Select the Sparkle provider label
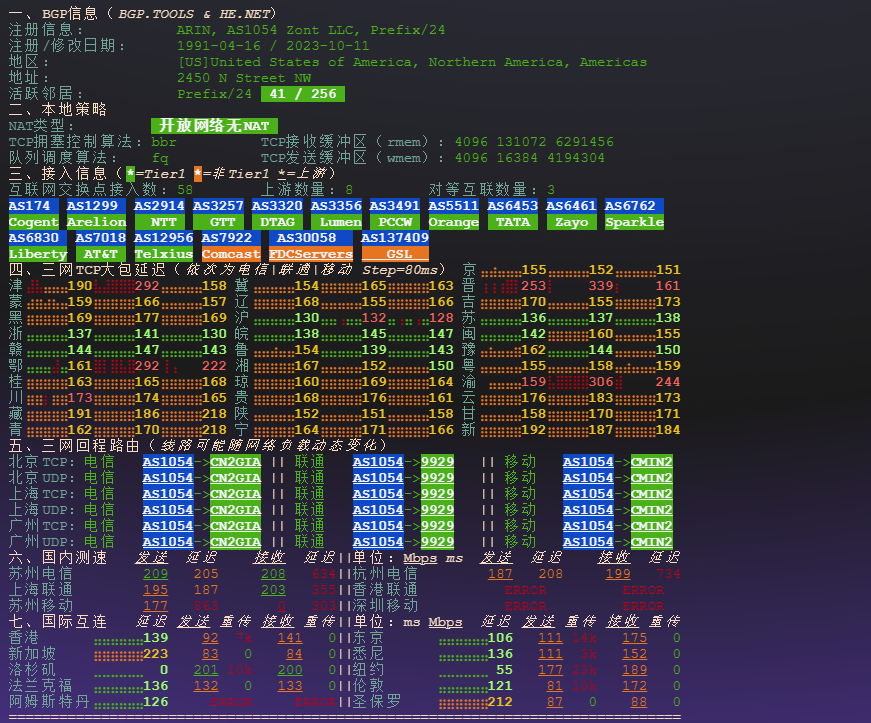Image resolution: width=871 pixels, height=723 pixels. (634, 222)
